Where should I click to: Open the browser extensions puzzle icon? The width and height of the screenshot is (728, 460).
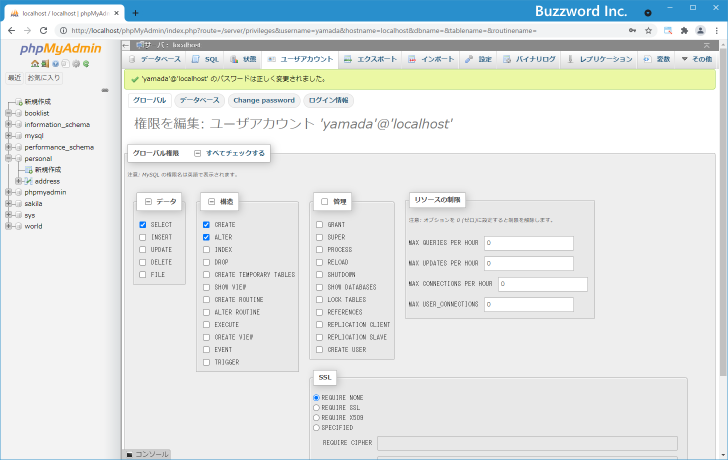683,30
